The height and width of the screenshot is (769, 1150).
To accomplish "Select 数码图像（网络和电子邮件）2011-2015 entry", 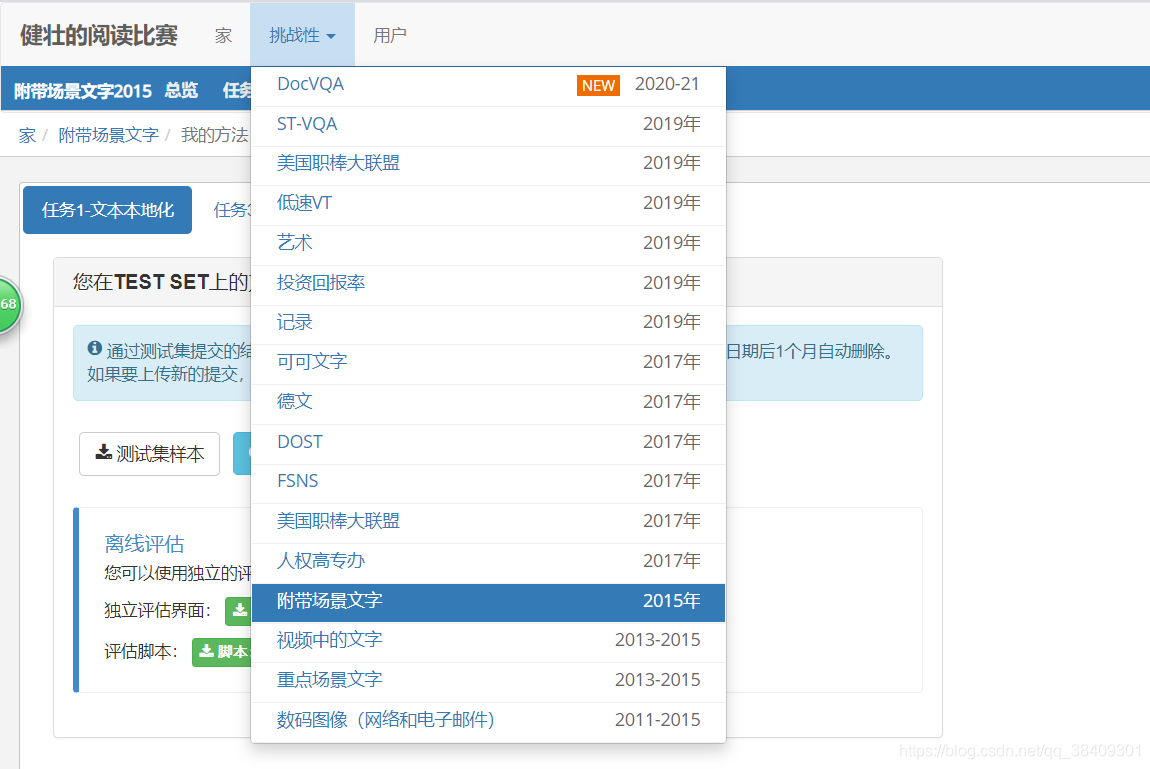I will point(488,721).
